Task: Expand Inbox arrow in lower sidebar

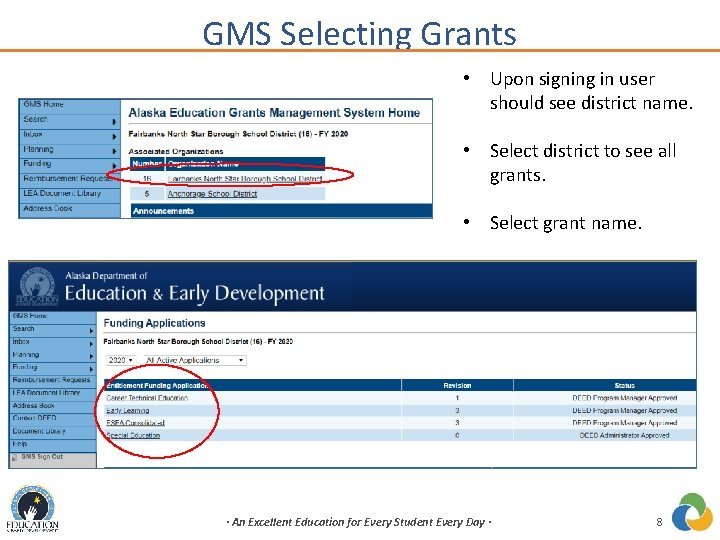Action: point(91,343)
